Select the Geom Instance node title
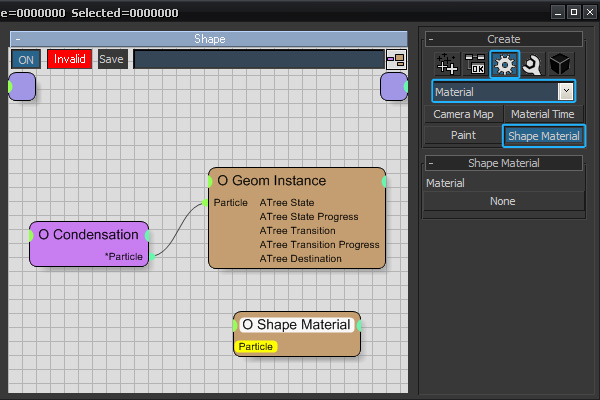600x400 pixels. click(272, 180)
